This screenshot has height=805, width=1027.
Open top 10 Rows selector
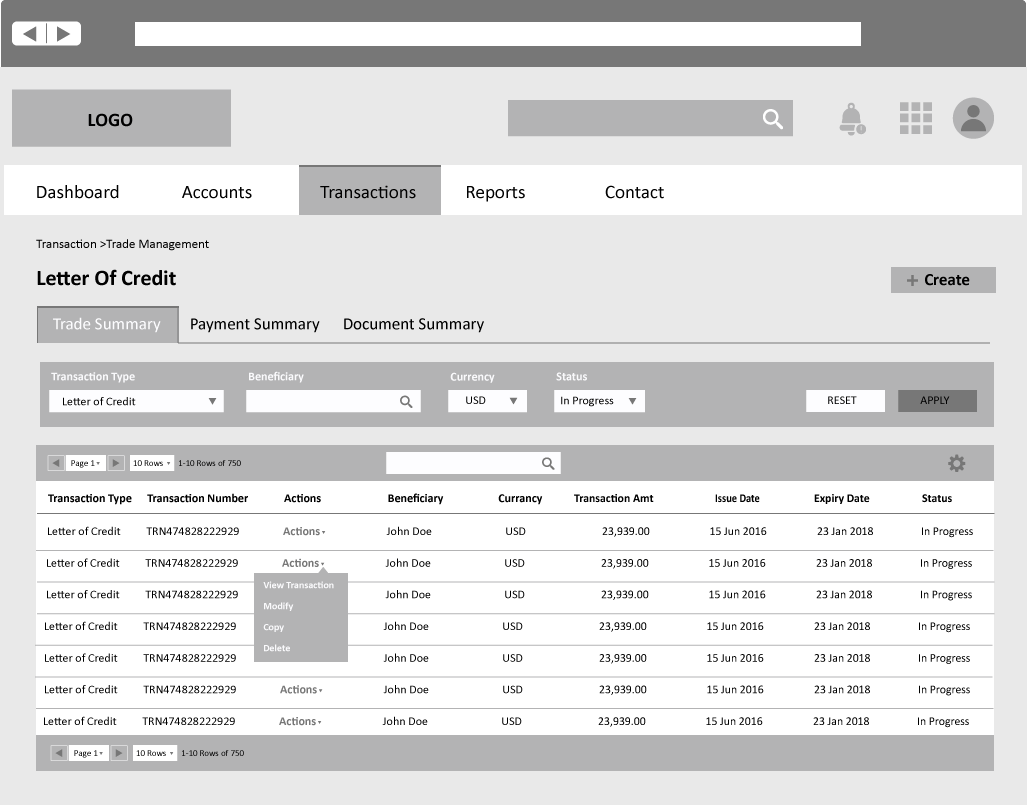pyautogui.click(x=152, y=463)
